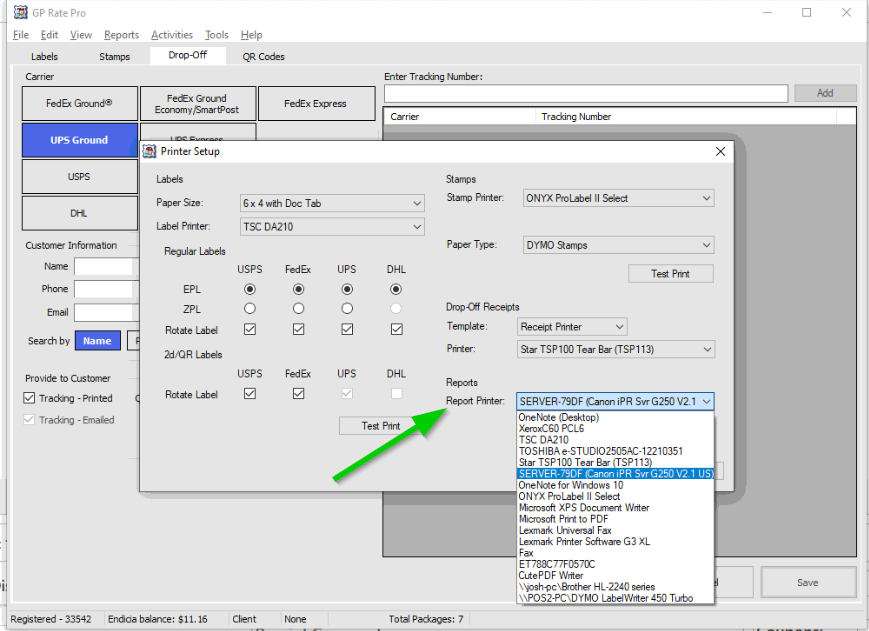Choose Brother HL-2240 series printer
The image size is (869, 631).
click(615, 587)
